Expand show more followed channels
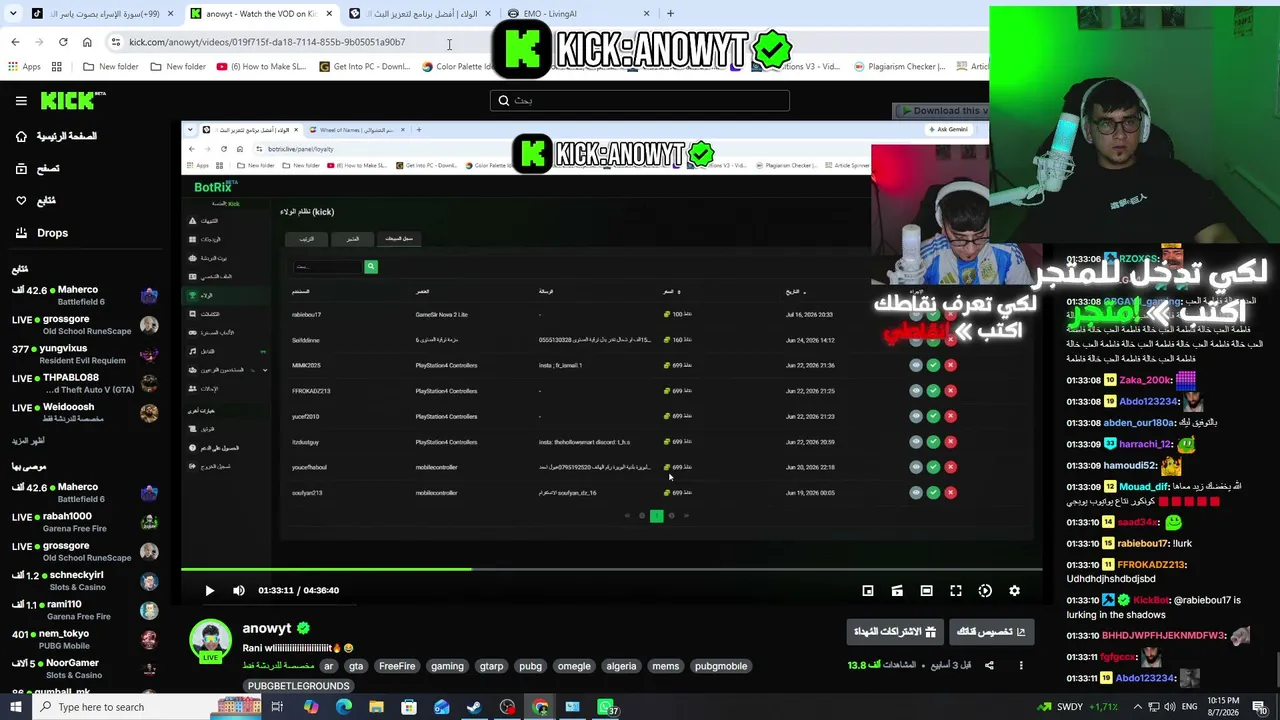The height and width of the screenshot is (720, 1280). coord(28,441)
